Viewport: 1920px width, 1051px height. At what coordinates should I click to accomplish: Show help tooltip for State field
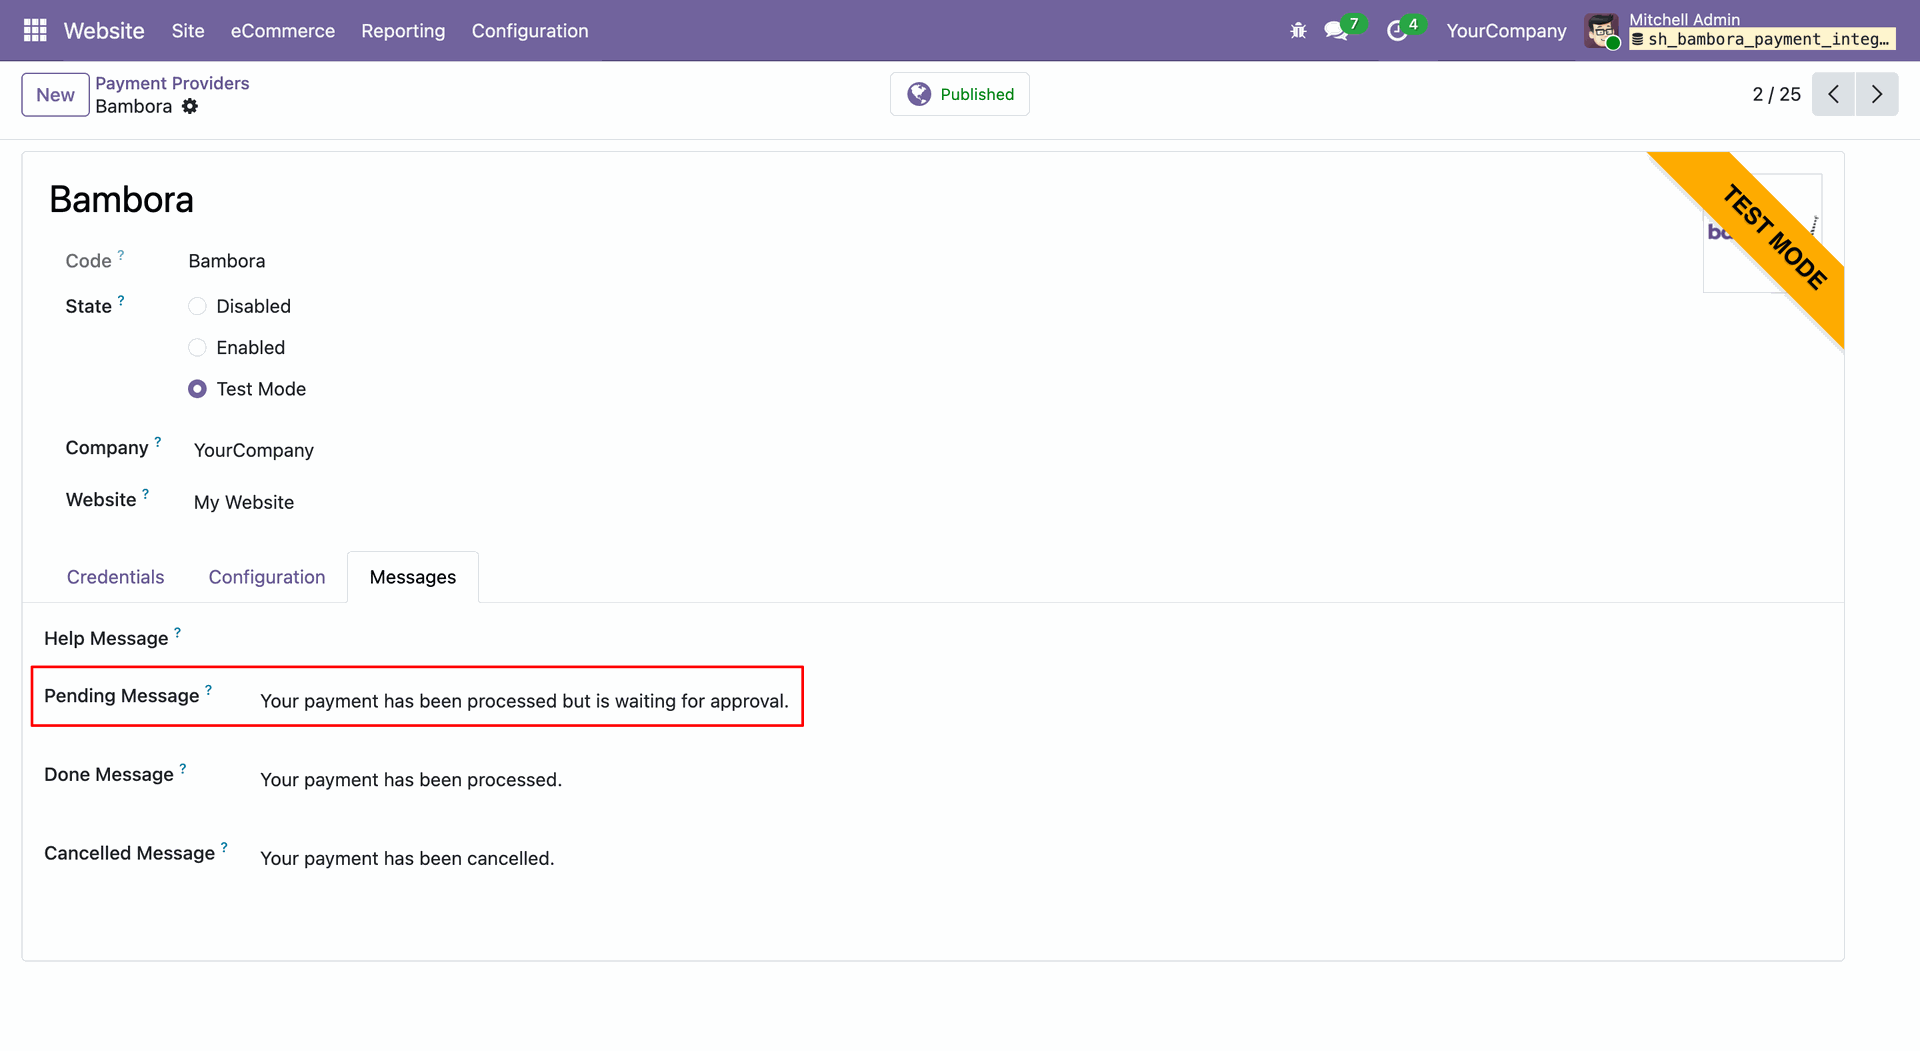click(x=121, y=300)
